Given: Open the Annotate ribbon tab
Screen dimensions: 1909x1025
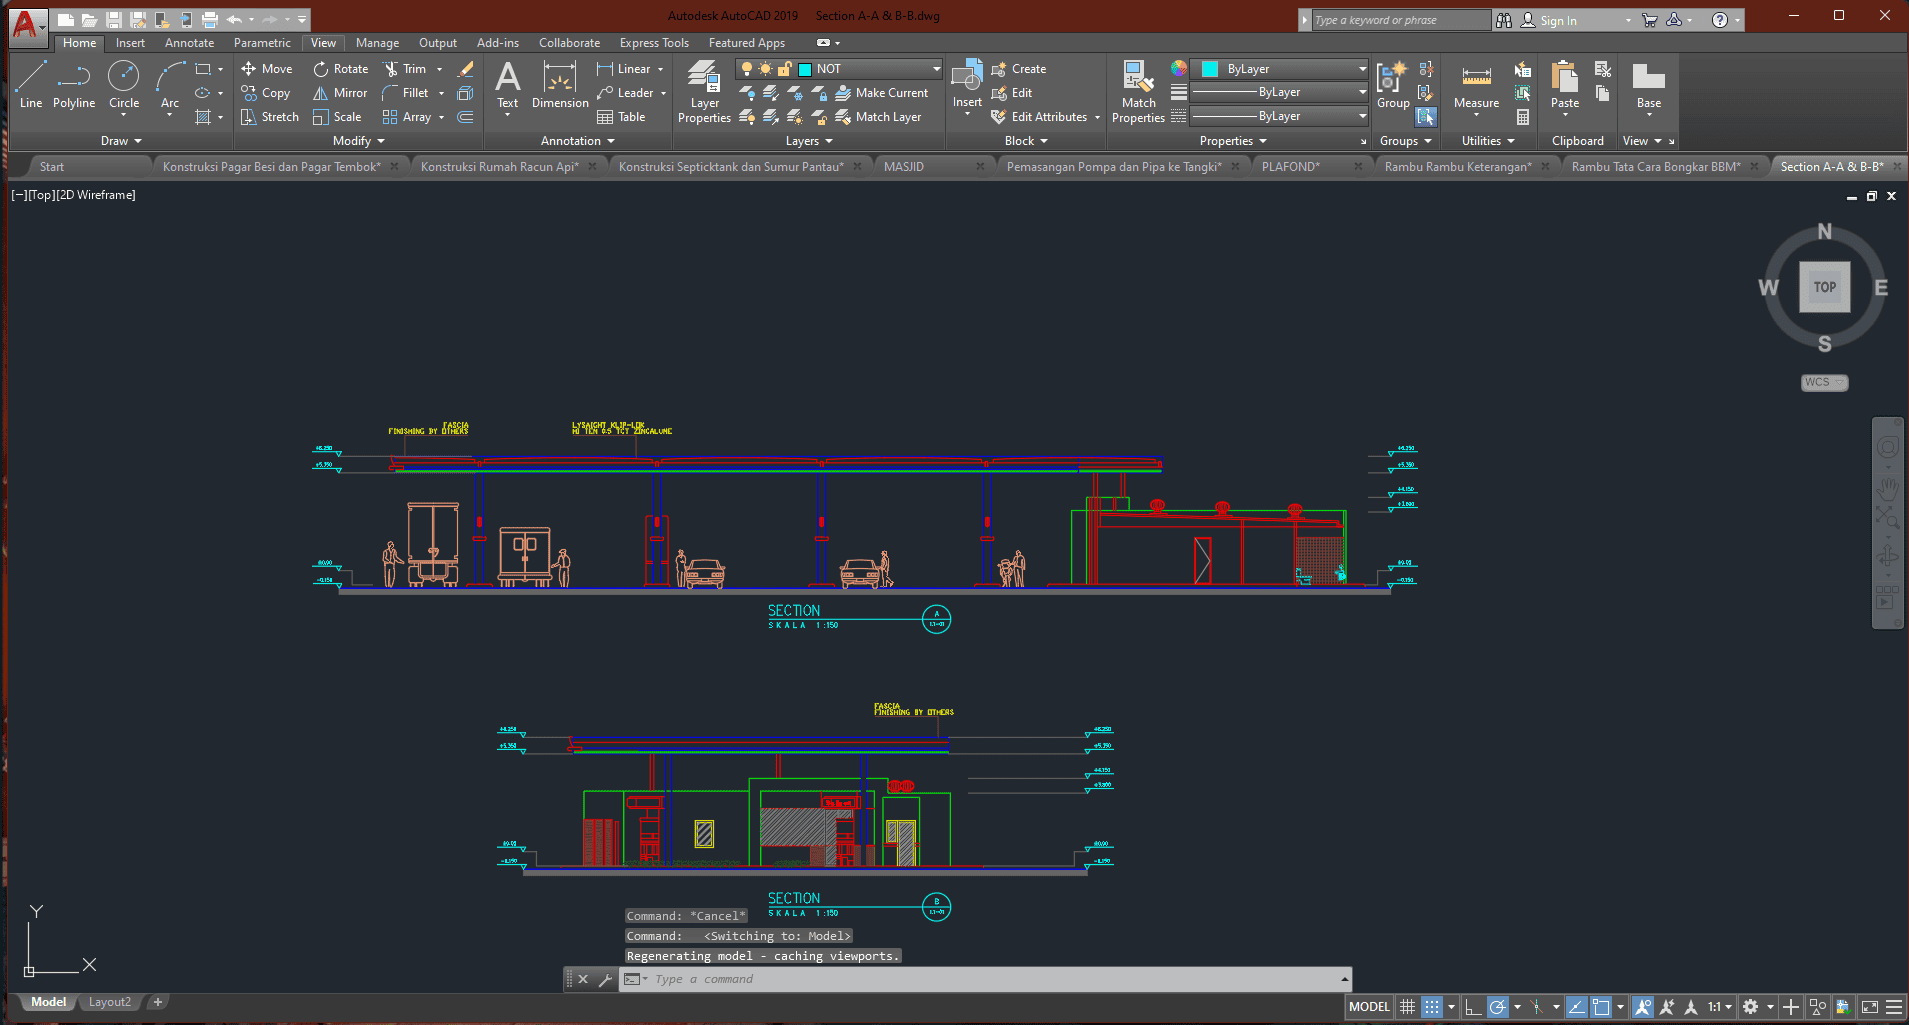Looking at the screenshot, I should [189, 43].
